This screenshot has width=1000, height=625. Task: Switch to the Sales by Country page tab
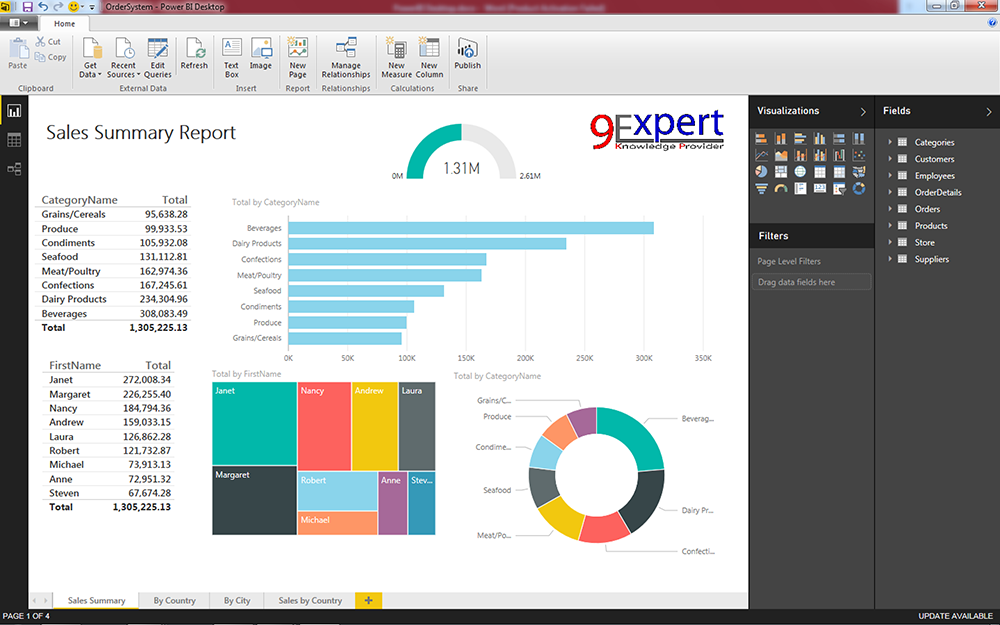click(x=310, y=600)
